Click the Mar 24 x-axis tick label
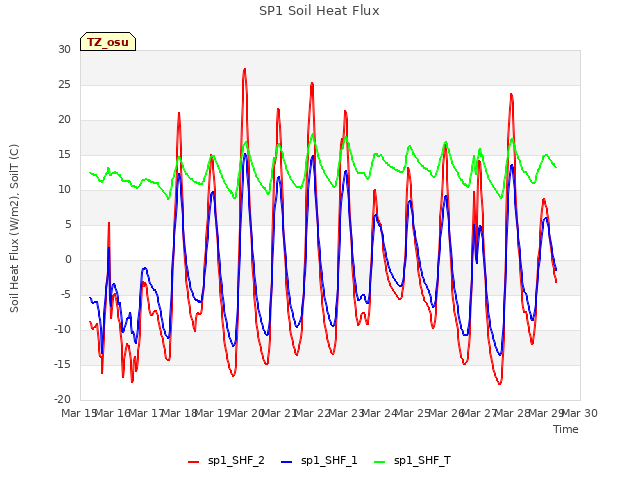The height and width of the screenshot is (480, 640). 380,413
